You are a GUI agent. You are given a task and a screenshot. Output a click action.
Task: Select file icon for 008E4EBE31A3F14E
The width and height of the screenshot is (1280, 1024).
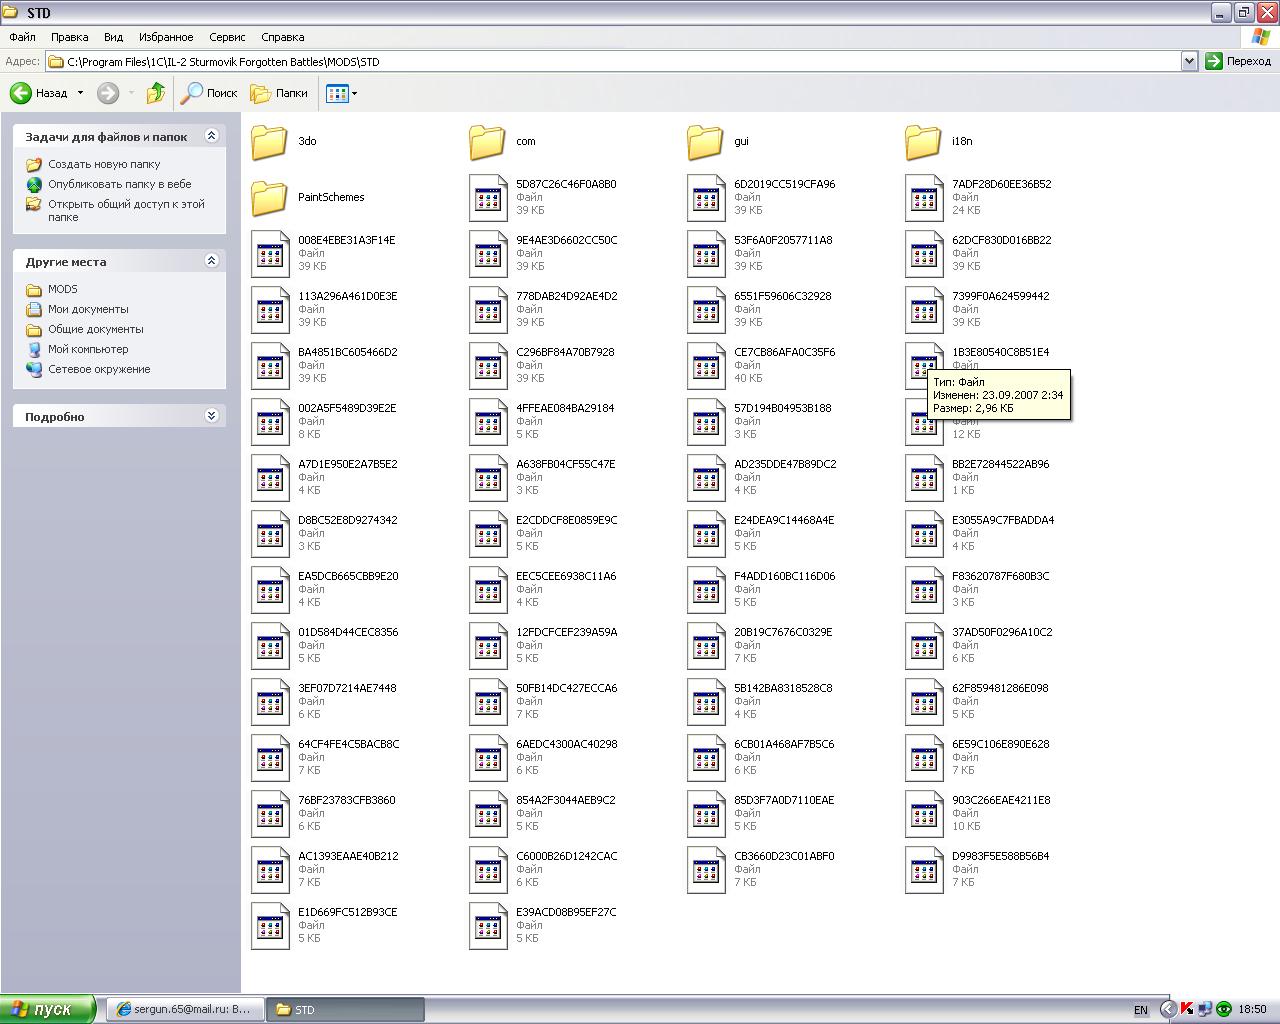270,254
